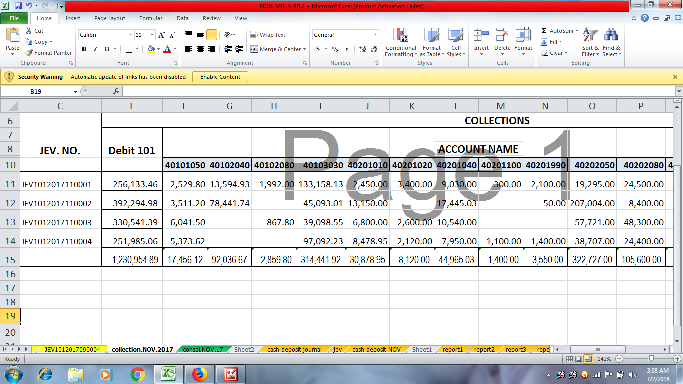Screen dimensions: 683x384
Task: Open Sort & Filter
Action: pos(590,42)
